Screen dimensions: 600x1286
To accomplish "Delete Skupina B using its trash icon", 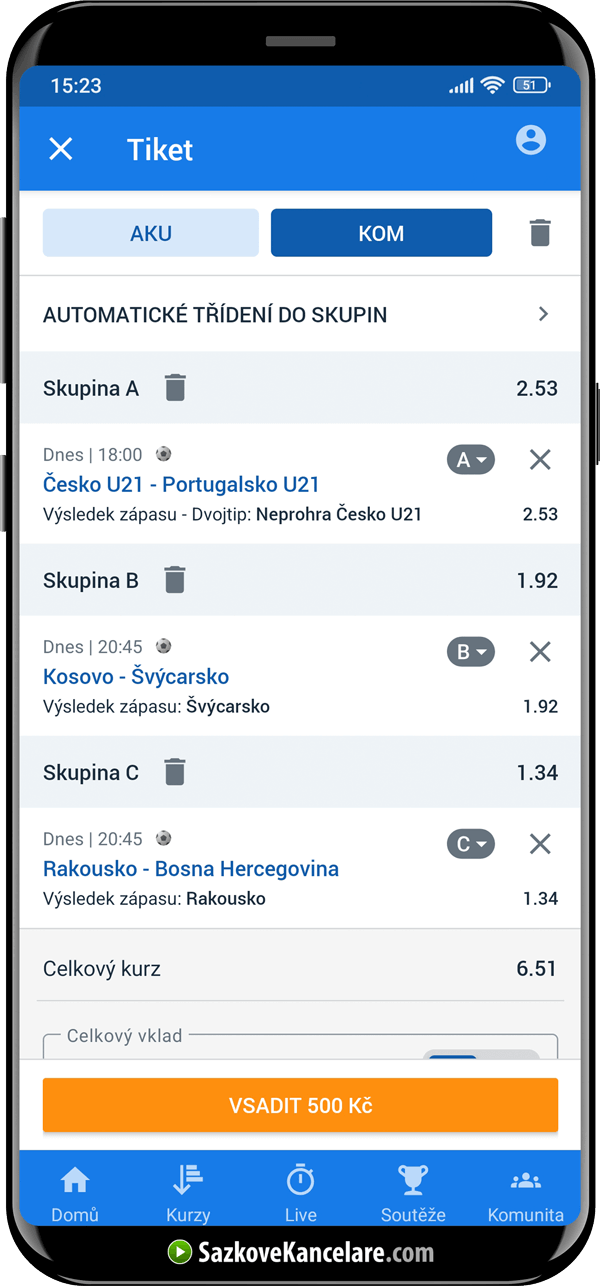I will [175, 579].
